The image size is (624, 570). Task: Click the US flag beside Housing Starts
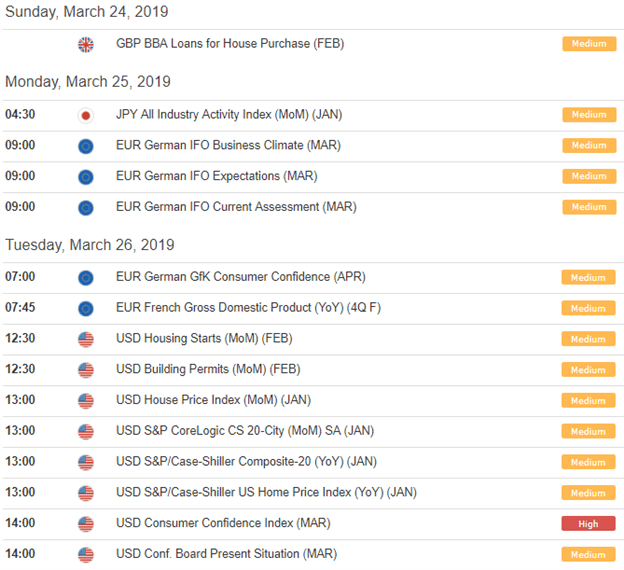tap(86, 339)
